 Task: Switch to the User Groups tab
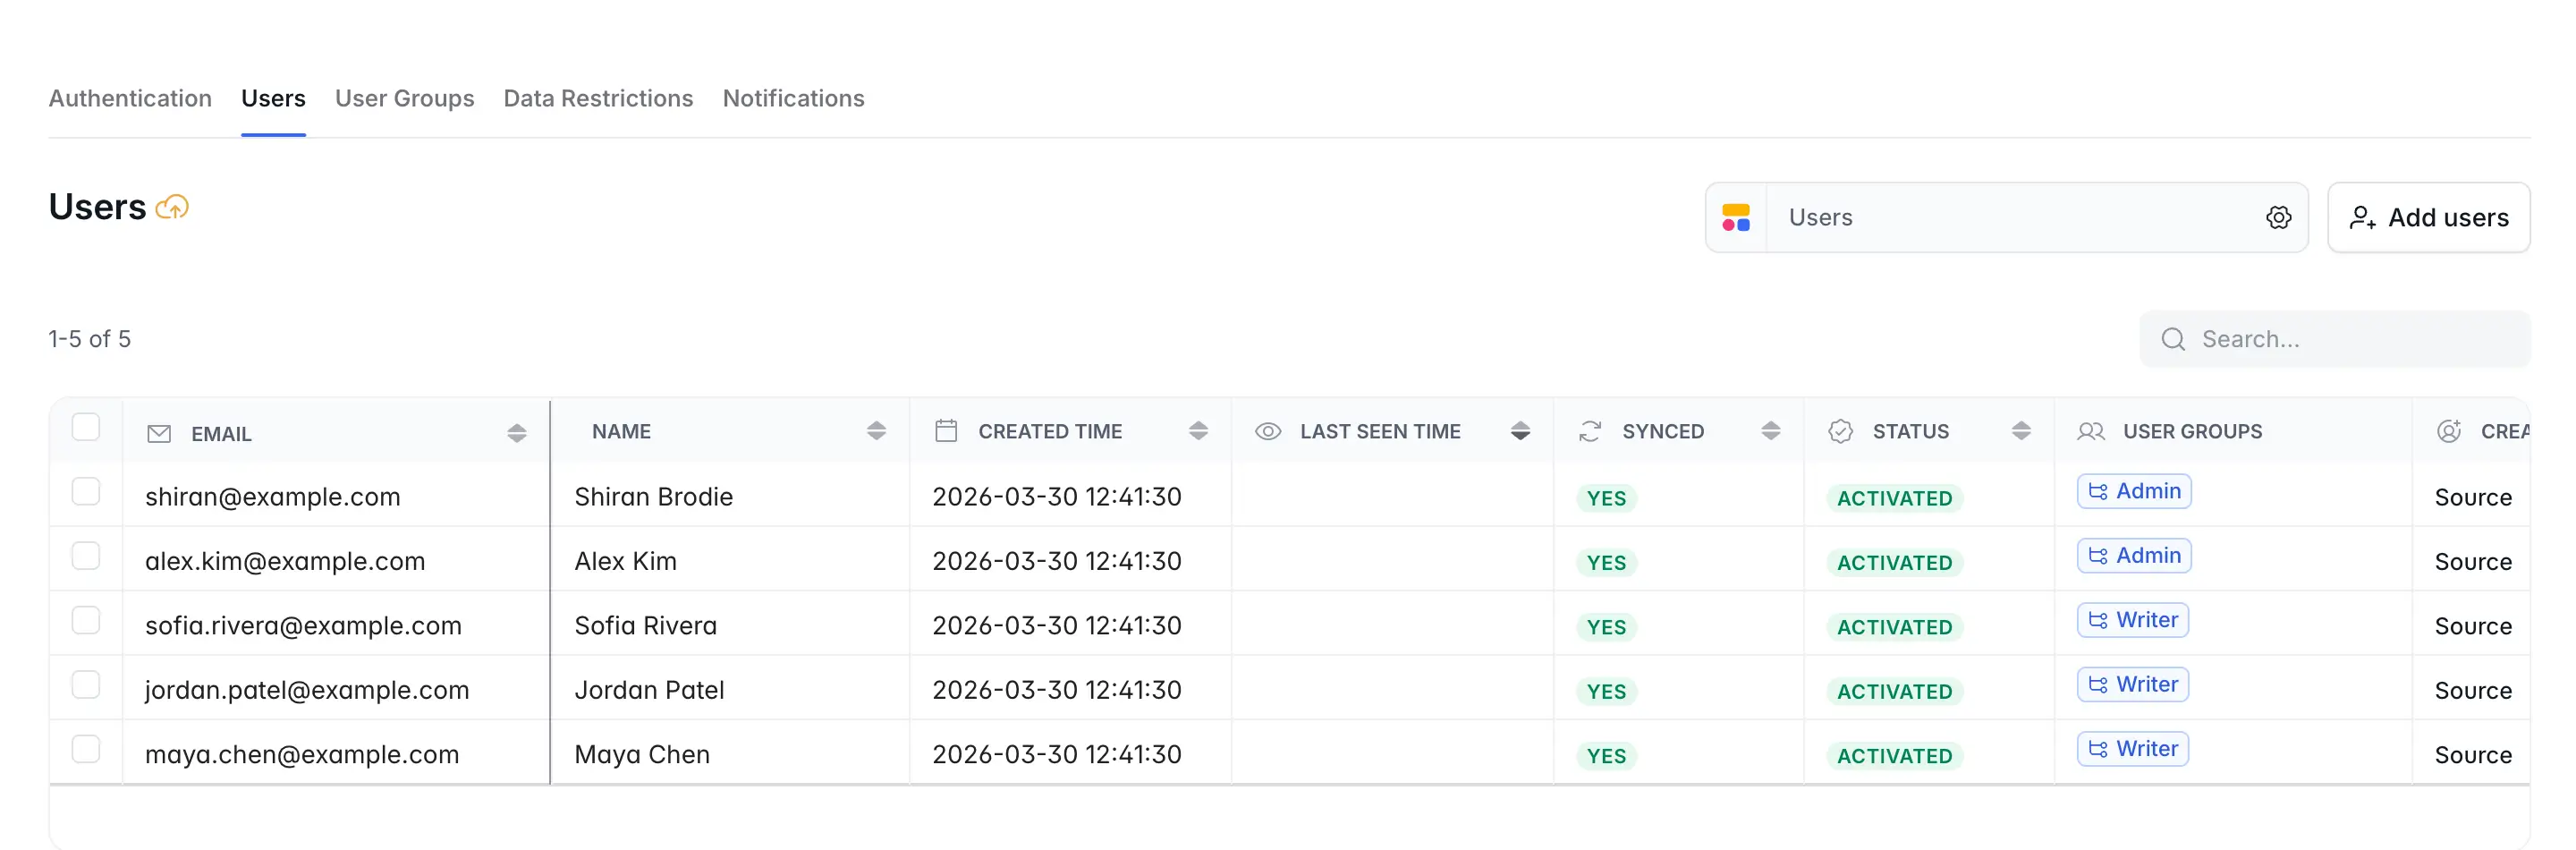(x=404, y=98)
